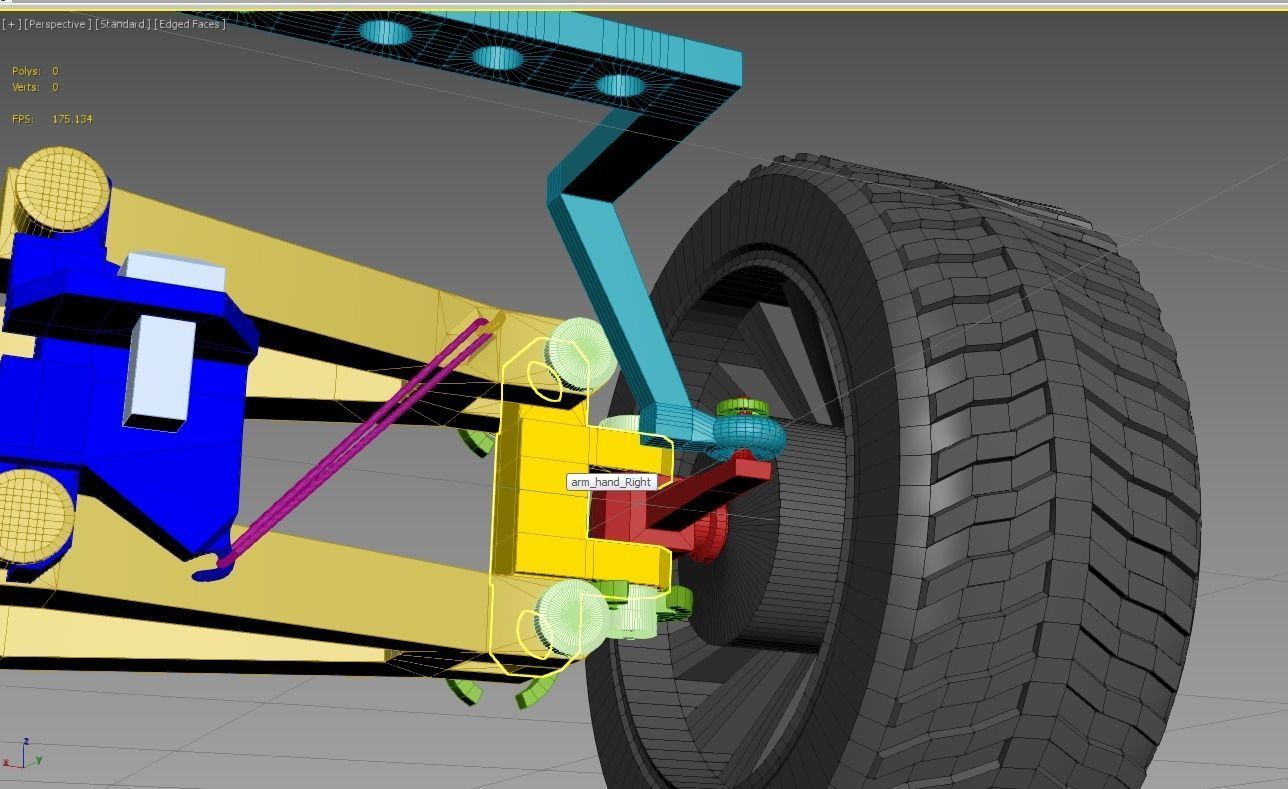The image size is (1288, 789).
Task: Click the Verts statistic text
Action: pyautogui.click(x=35, y=87)
